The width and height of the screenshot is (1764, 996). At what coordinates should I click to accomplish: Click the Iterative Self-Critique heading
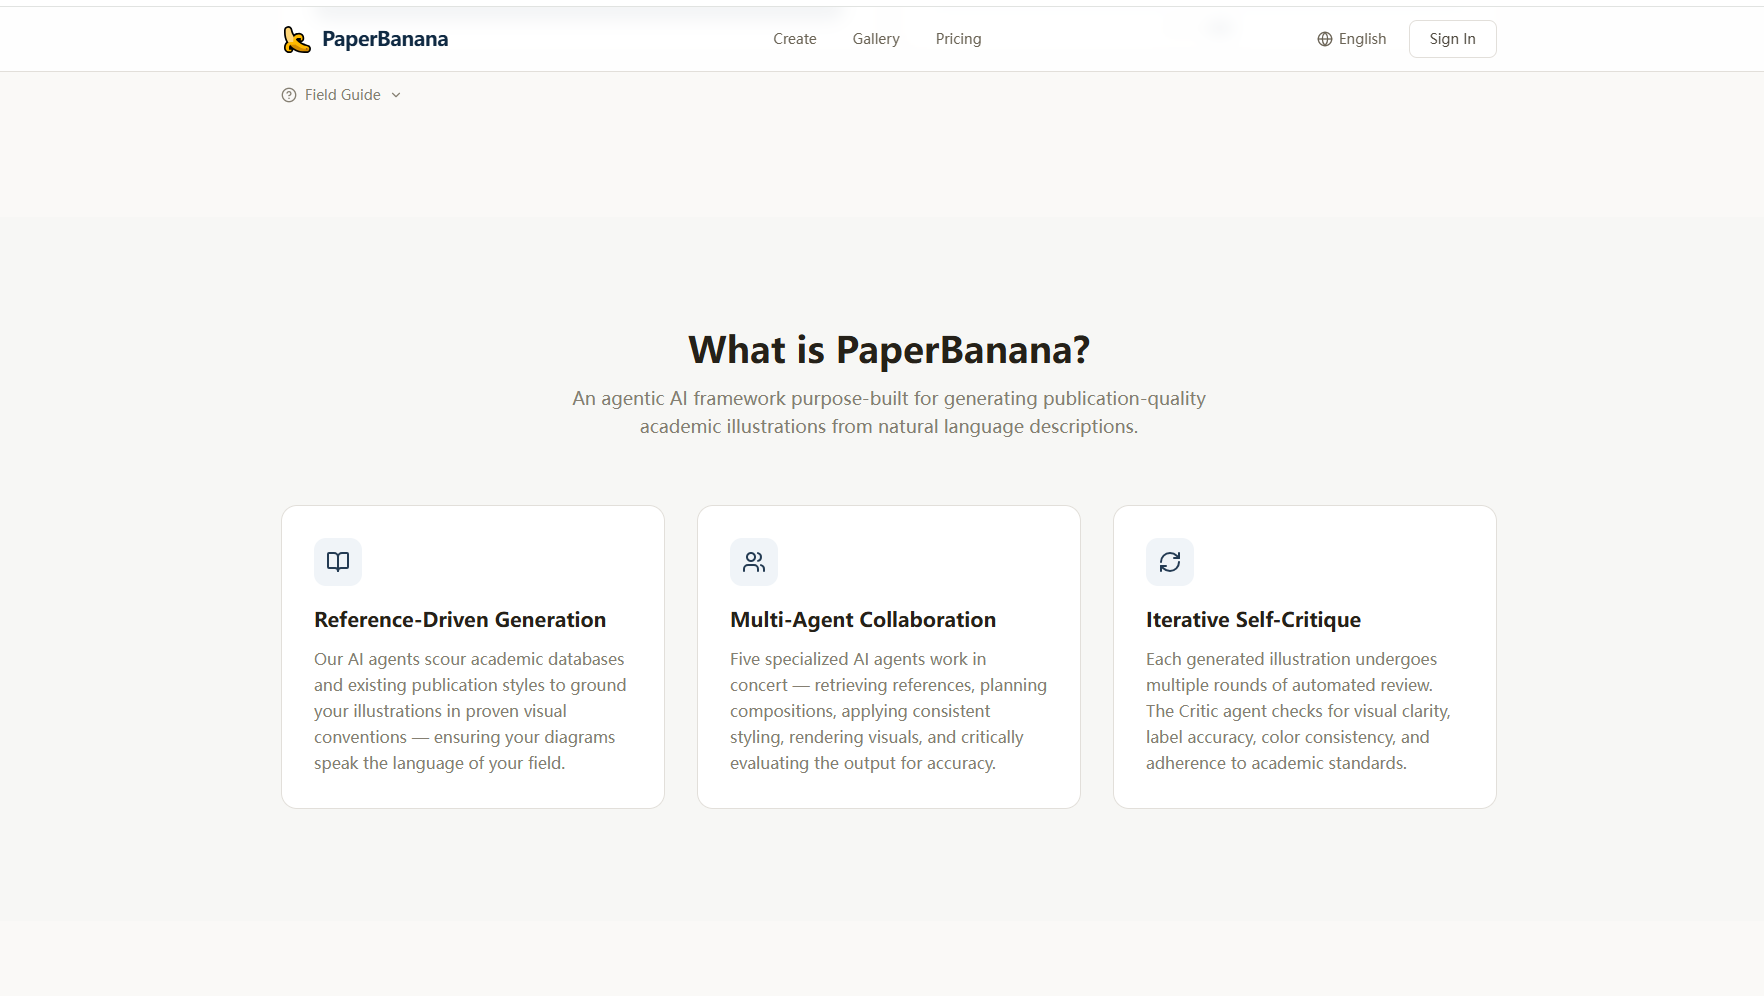click(x=1253, y=619)
